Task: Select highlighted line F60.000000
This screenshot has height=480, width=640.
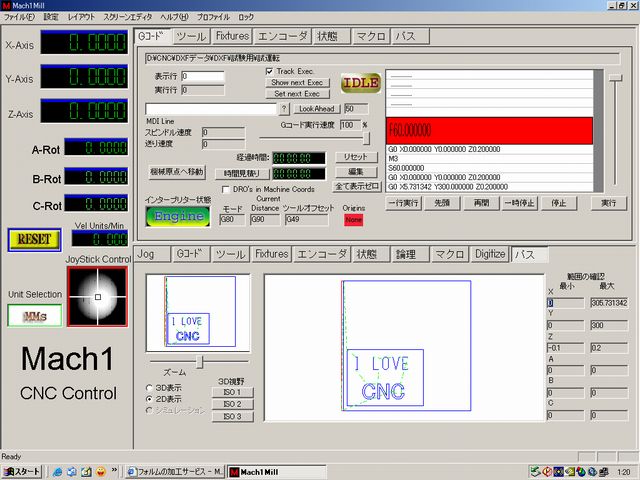Action: 489,131
